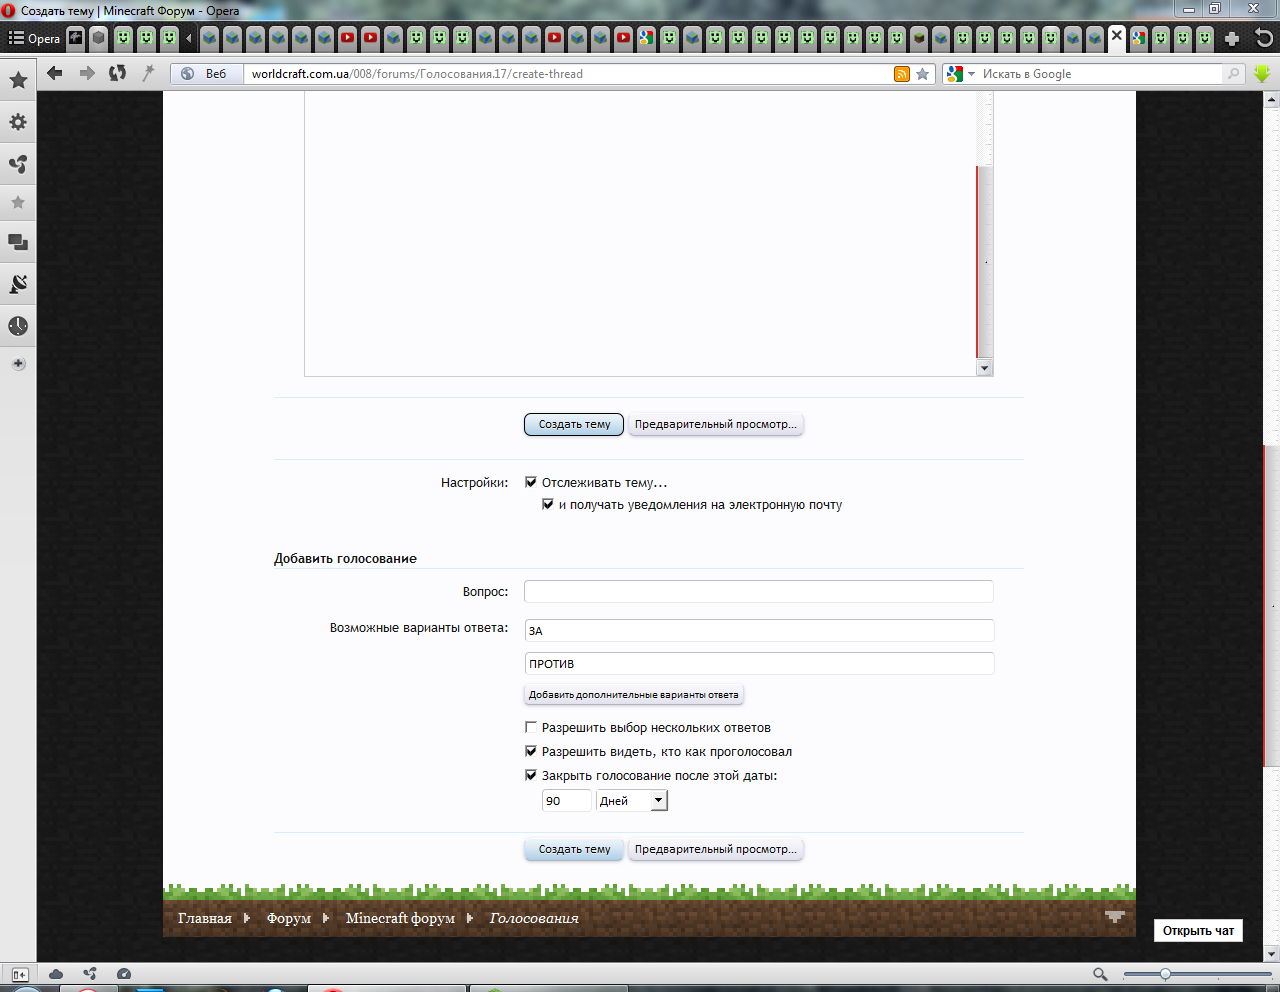
Task: Click the upper Предварительный просмотр button
Action: coord(716,425)
